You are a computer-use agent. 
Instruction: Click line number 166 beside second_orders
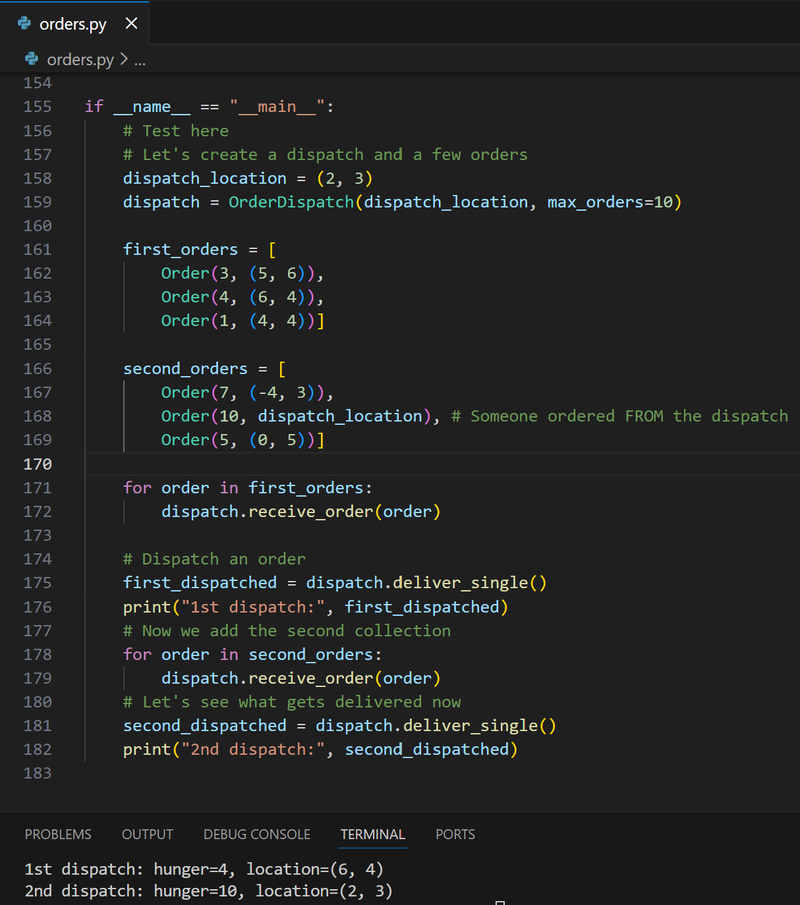point(36,369)
